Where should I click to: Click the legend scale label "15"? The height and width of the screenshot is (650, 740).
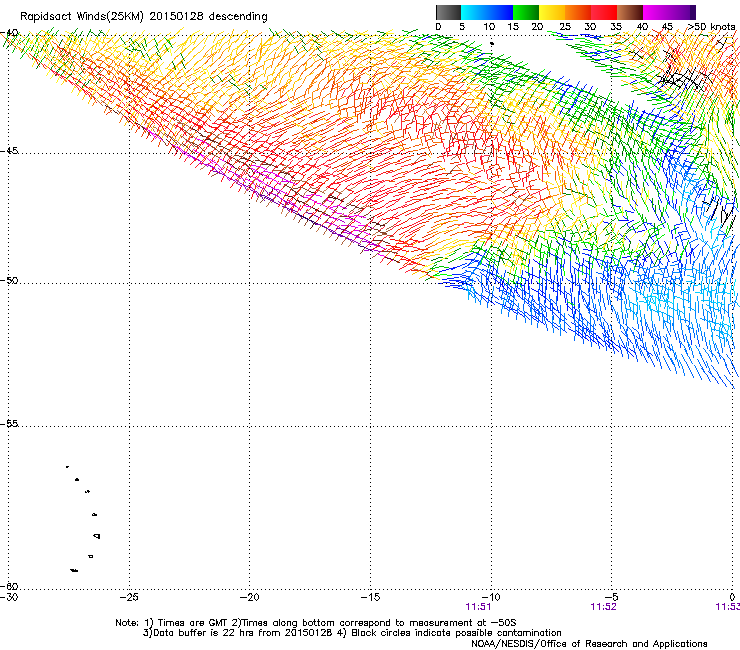tap(513, 27)
